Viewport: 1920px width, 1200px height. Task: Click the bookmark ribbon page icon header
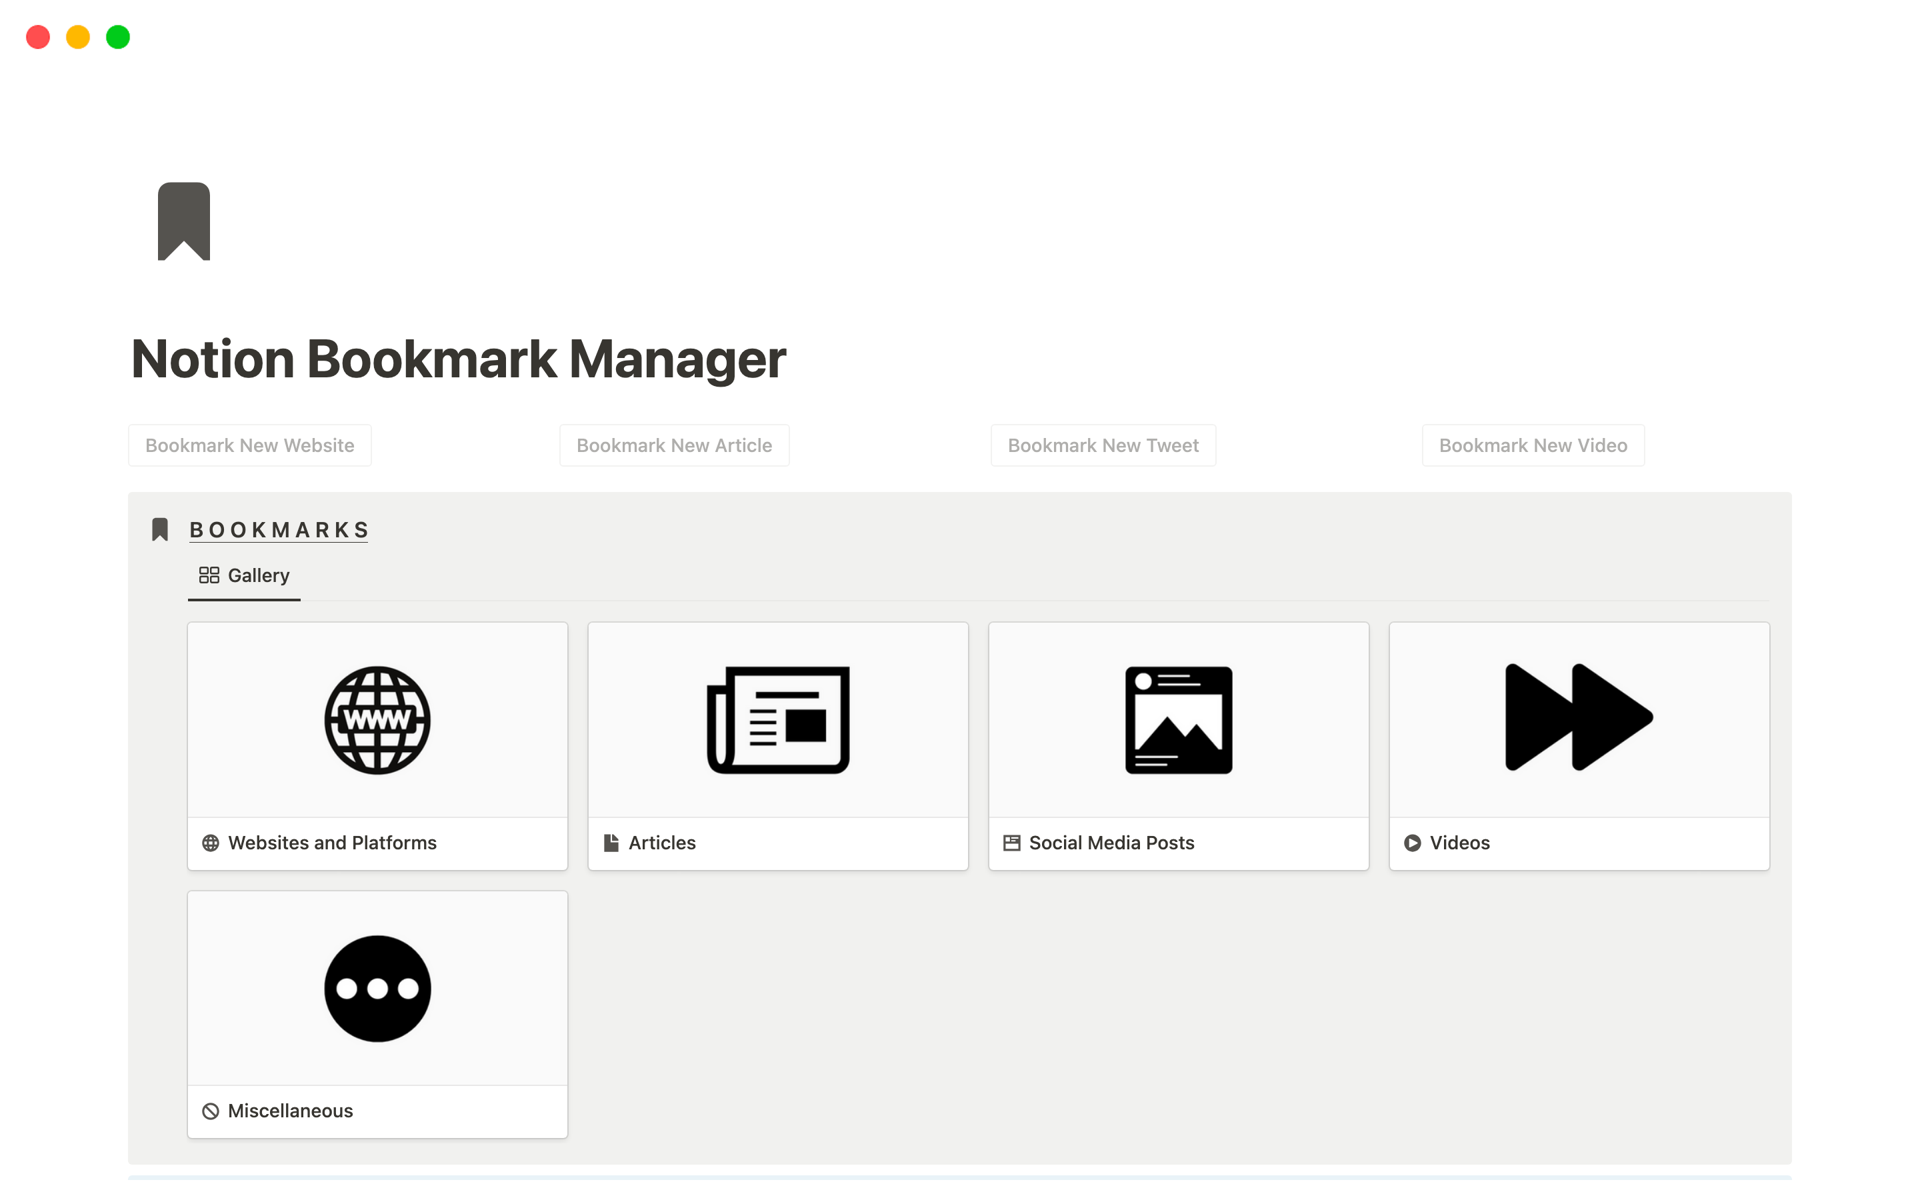(184, 221)
